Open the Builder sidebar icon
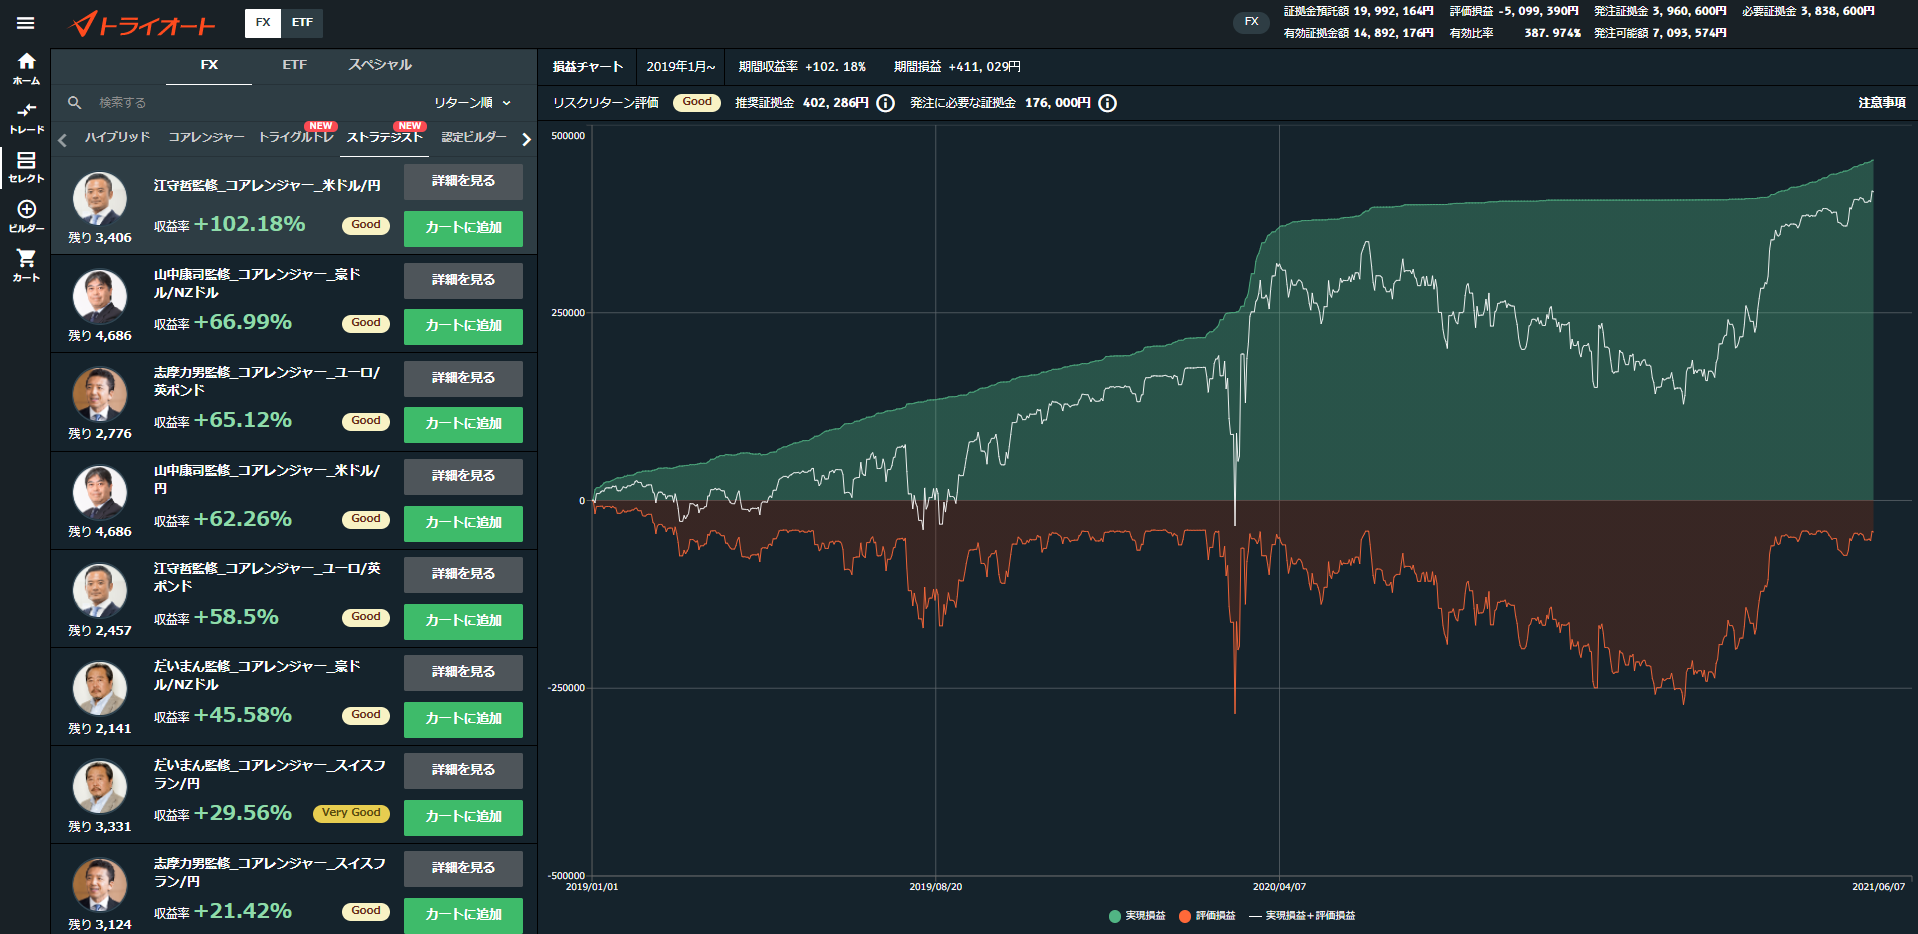This screenshot has width=1918, height=934. tap(26, 216)
